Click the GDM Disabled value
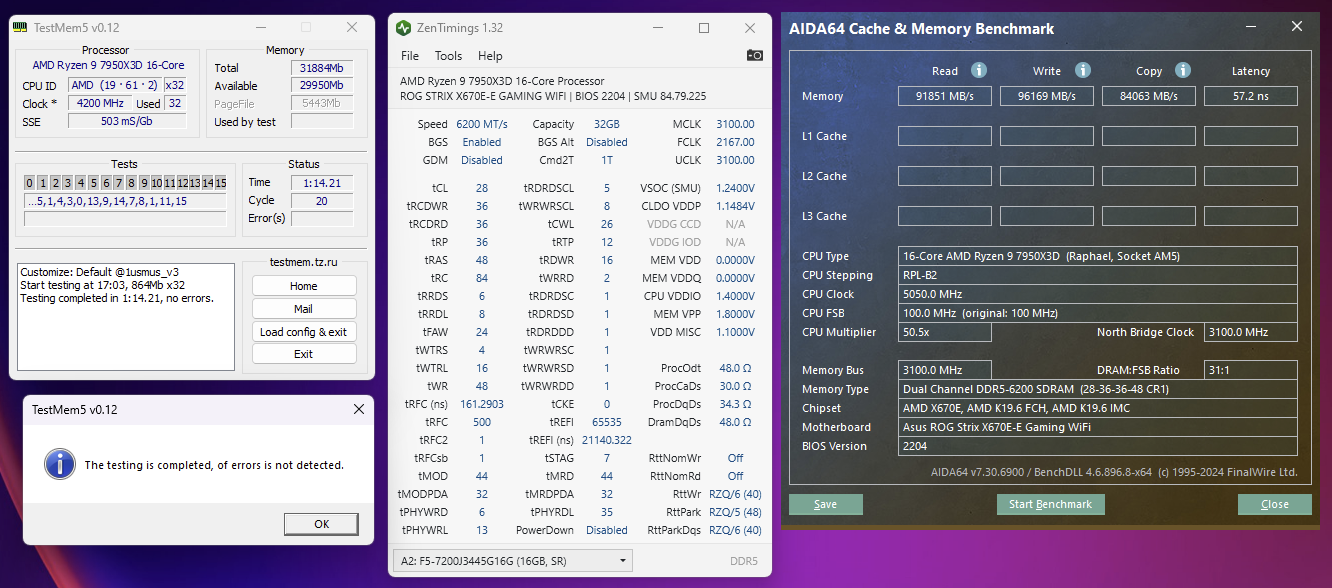This screenshot has width=1332, height=588. click(x=482, y=160)
